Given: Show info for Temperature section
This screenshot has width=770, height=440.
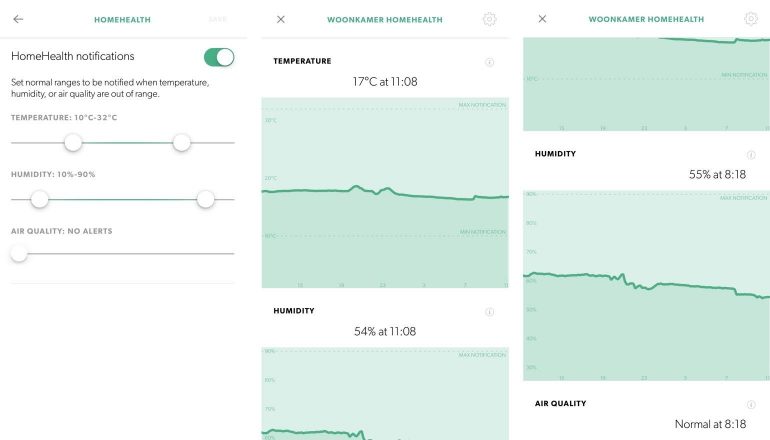Looking at the screenshot, I should (489, 62).
